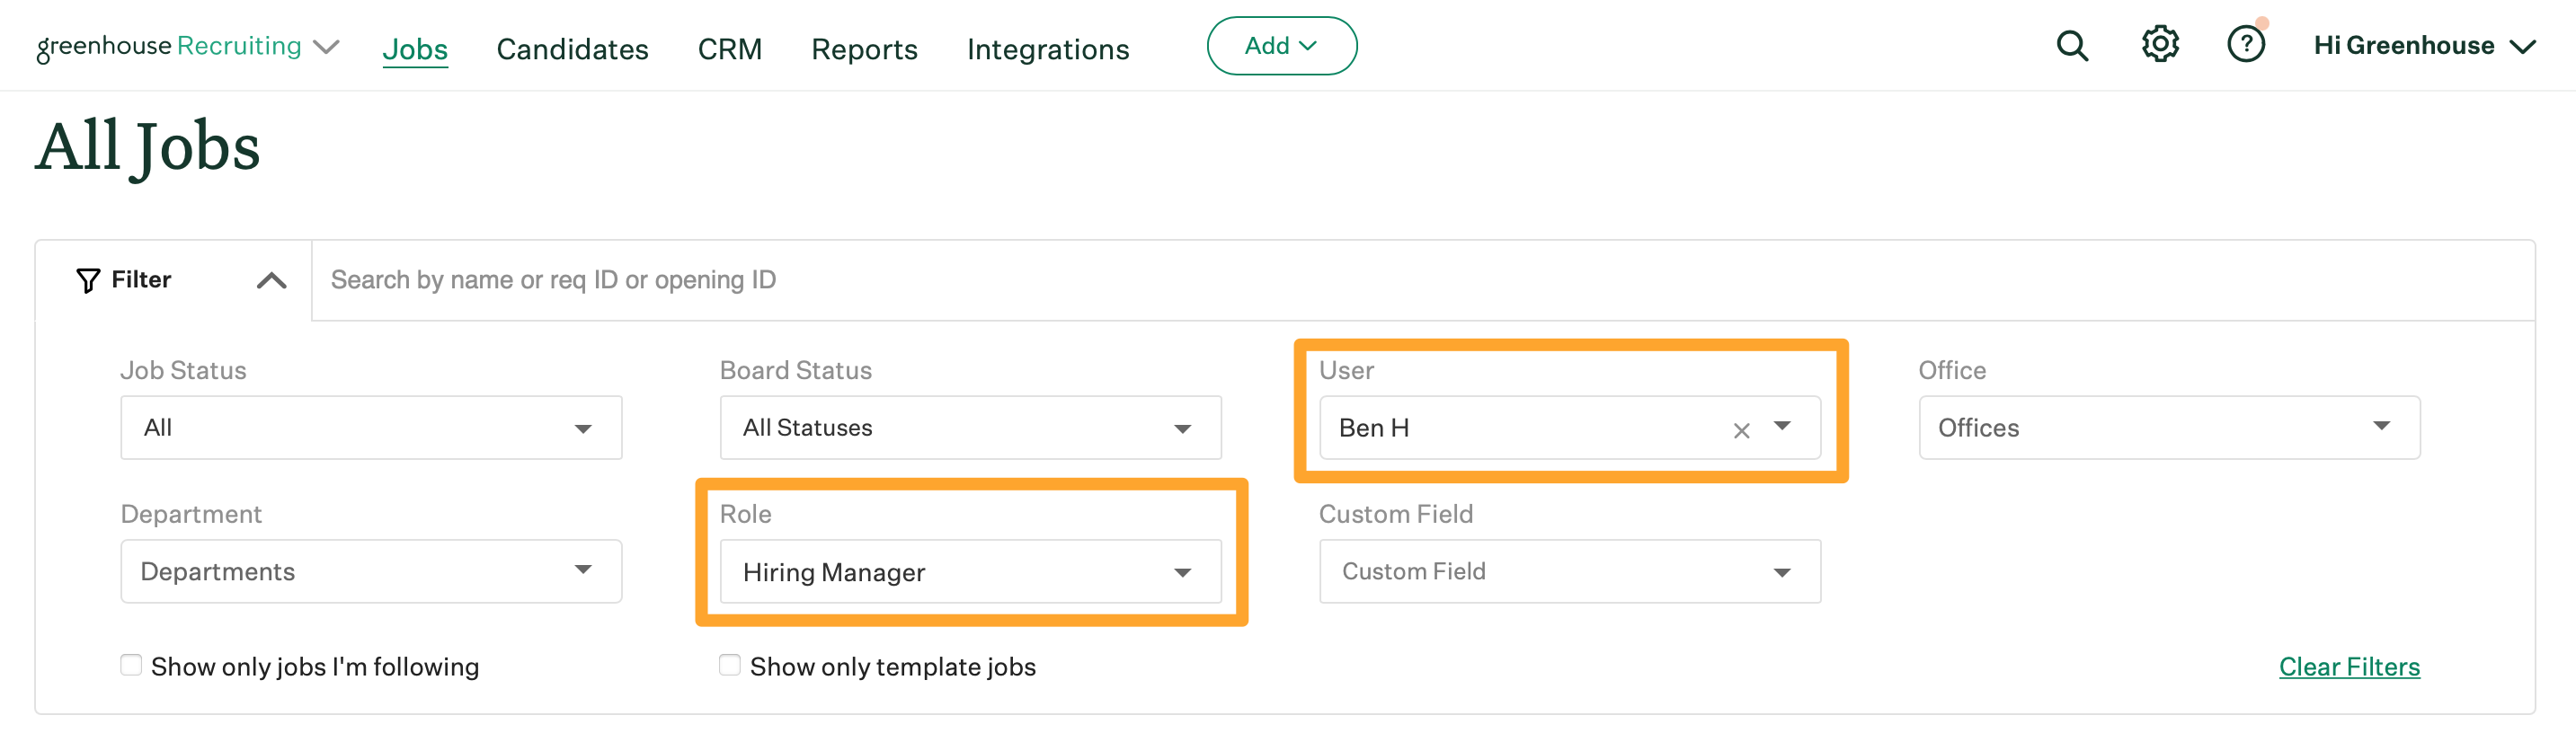The image size is (2576, 742).
Task: Go to the Candidates tab
Action: click(x=572, y=49)
